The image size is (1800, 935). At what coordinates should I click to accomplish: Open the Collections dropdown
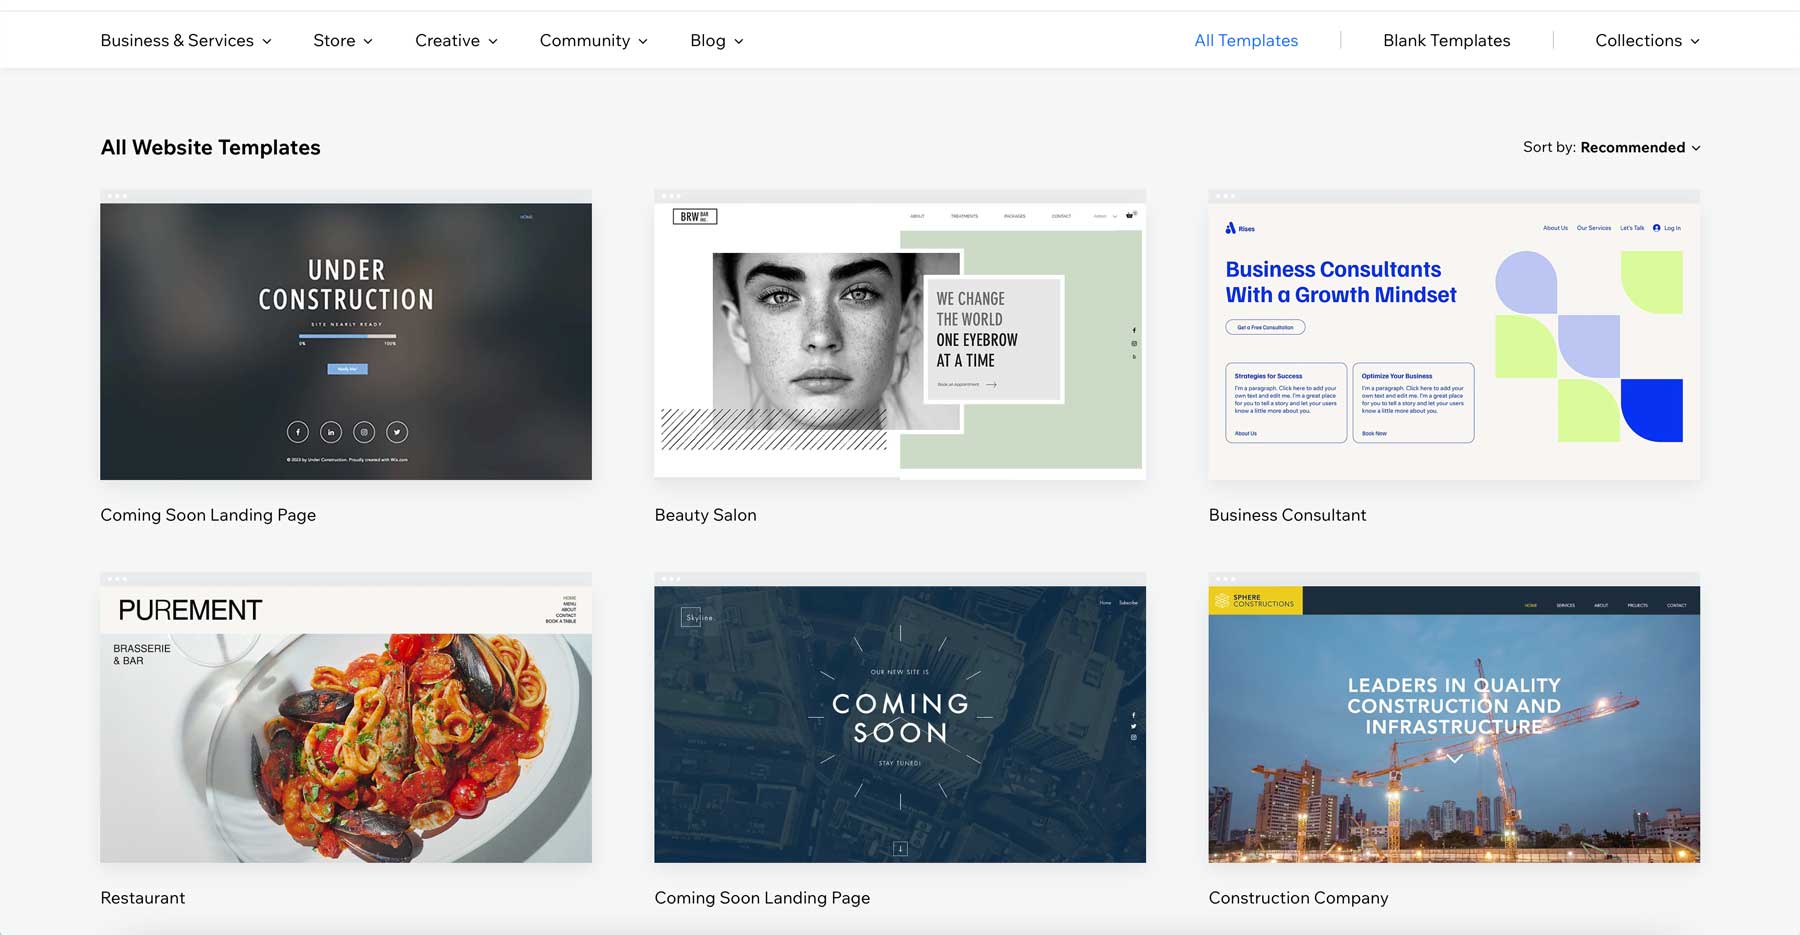click(x=1648, y=41)
